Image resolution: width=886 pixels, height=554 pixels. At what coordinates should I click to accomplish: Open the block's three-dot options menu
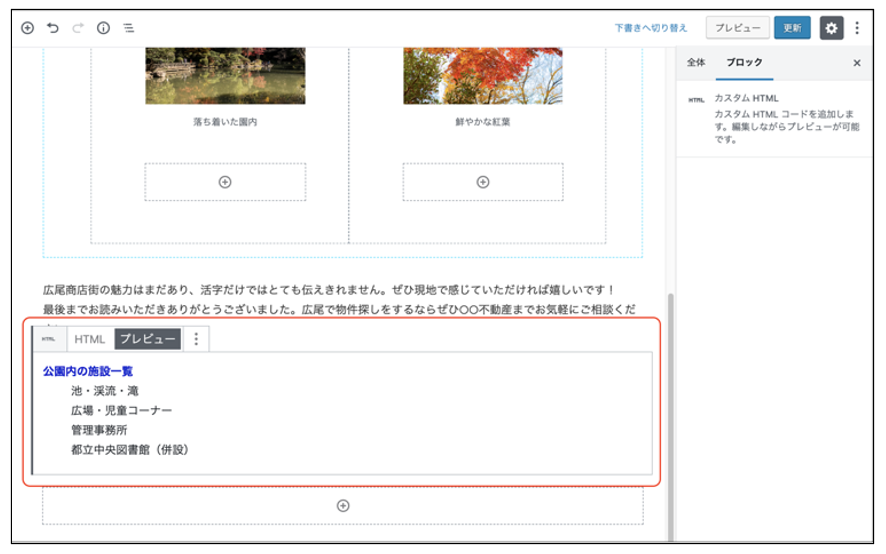[196, 339]
